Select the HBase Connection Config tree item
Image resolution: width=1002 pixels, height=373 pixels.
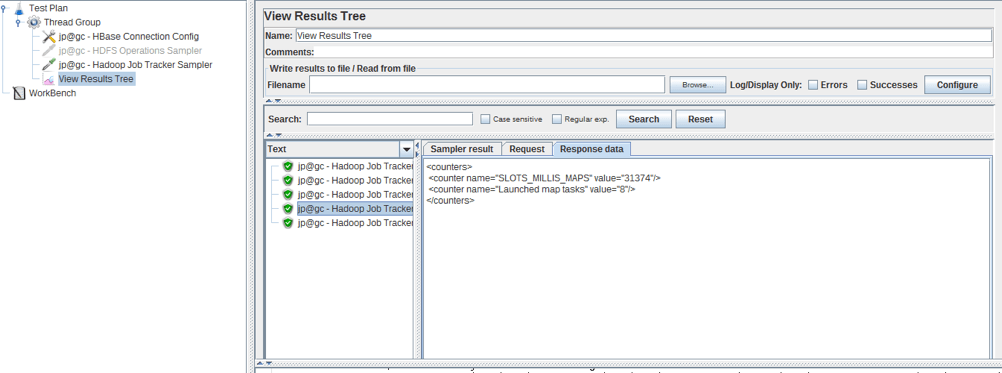128,37
